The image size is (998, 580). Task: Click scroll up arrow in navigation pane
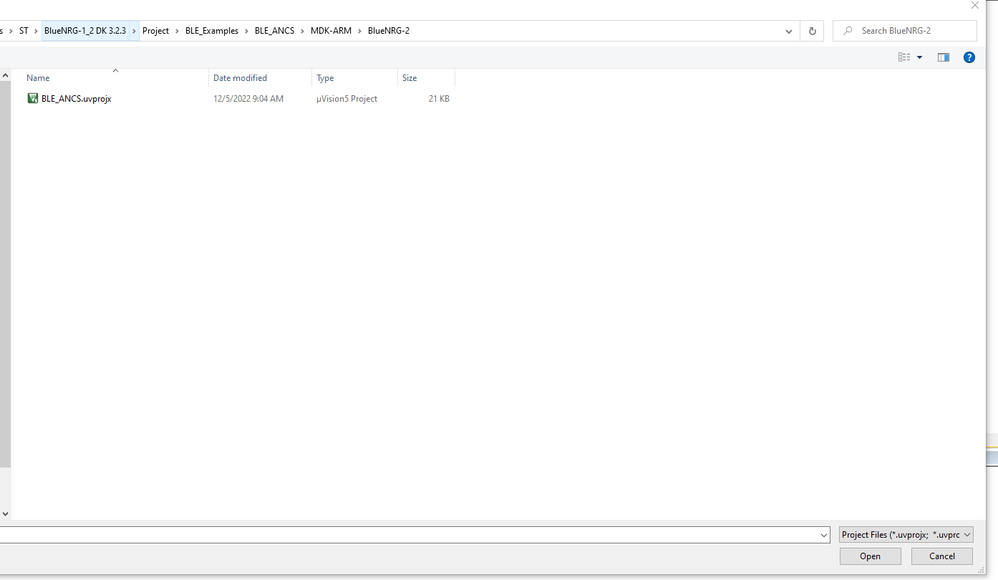pyautogui.click(x=5, y=76)
